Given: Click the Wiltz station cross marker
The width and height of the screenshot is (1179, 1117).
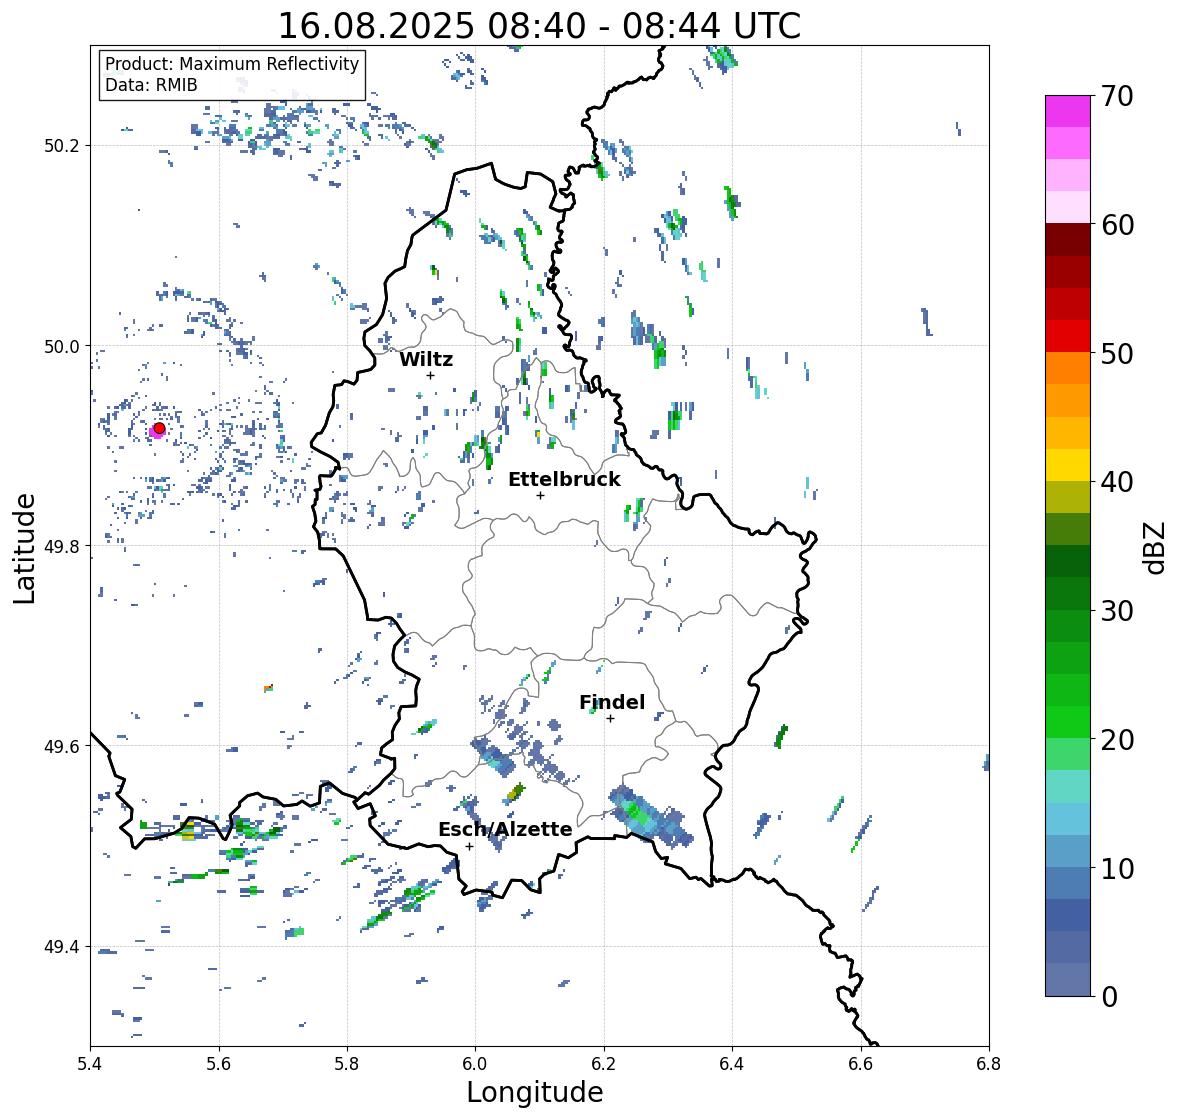Looking at the screenshot, I should pos(430,375).
